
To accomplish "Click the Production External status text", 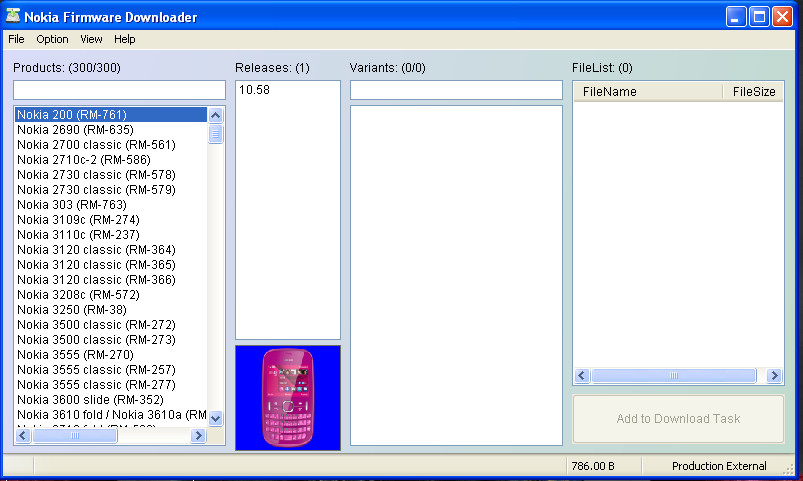I will pyautogui.click(x=719, y=466).
